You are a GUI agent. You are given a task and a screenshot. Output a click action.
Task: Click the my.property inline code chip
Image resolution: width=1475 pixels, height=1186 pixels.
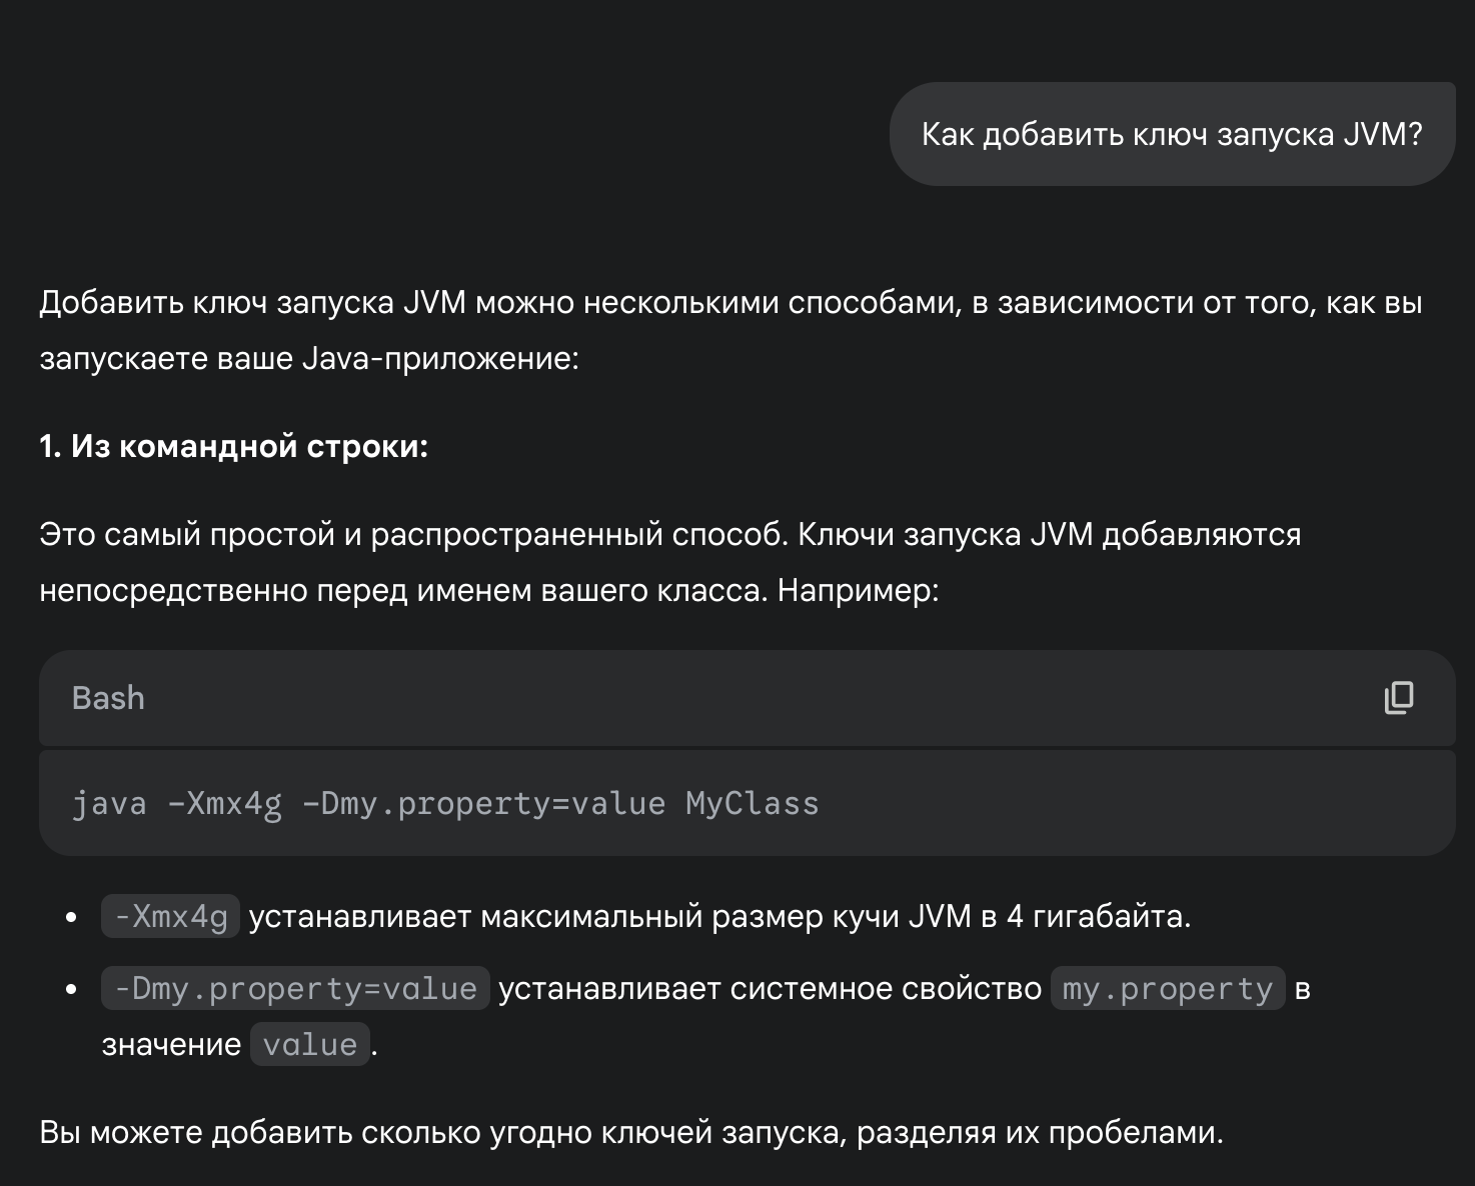tap(1167, 988)
